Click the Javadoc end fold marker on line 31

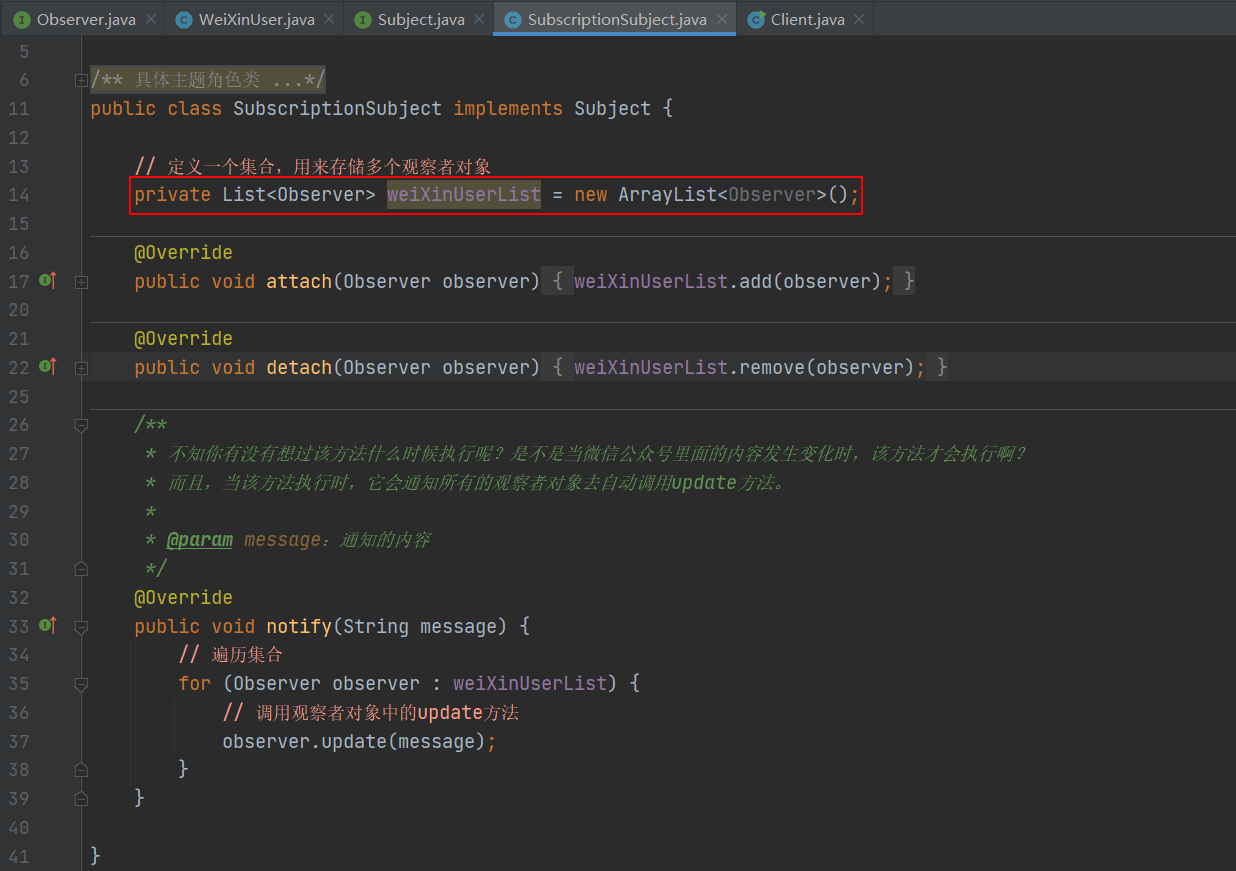point(81,569)
